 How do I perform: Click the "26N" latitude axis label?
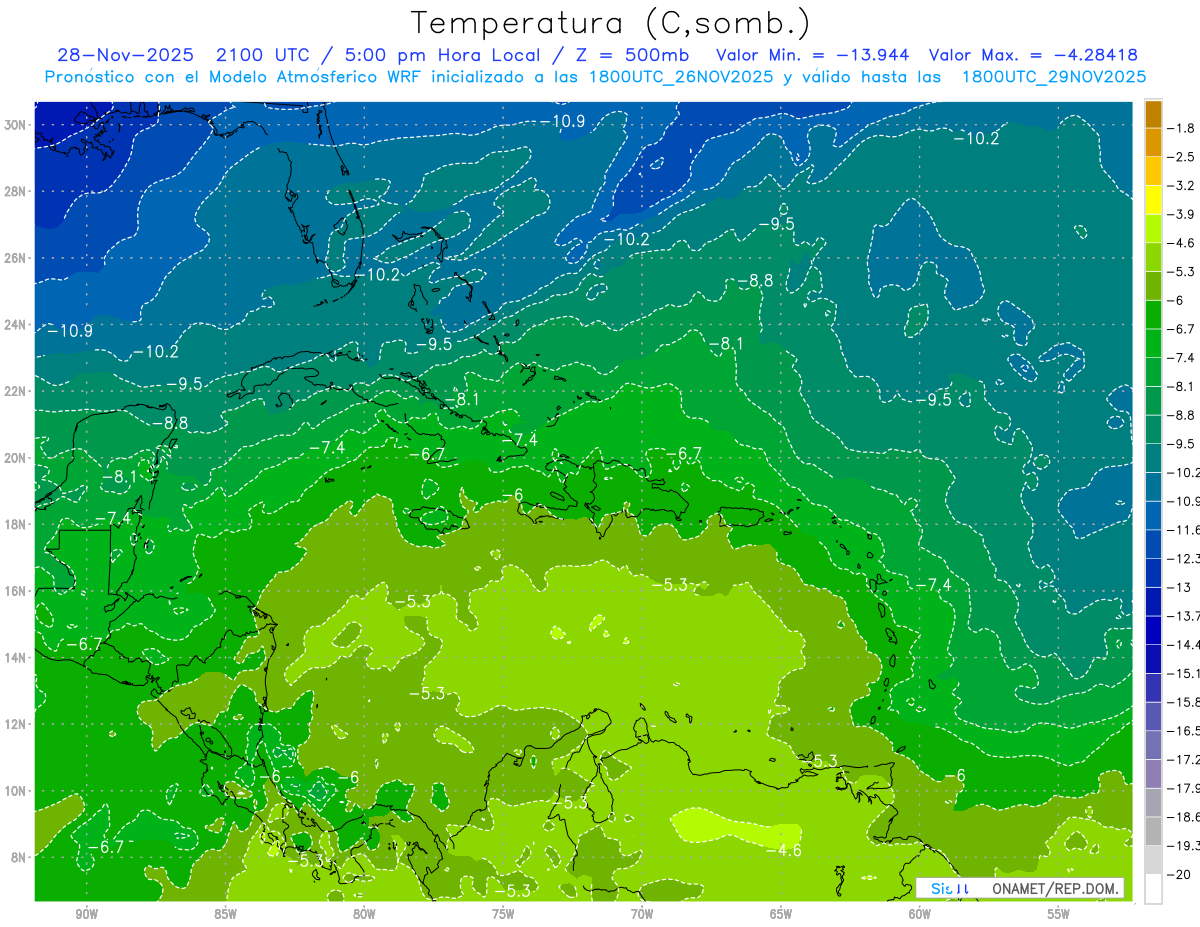pyautogui.click(x=16, y=258)
